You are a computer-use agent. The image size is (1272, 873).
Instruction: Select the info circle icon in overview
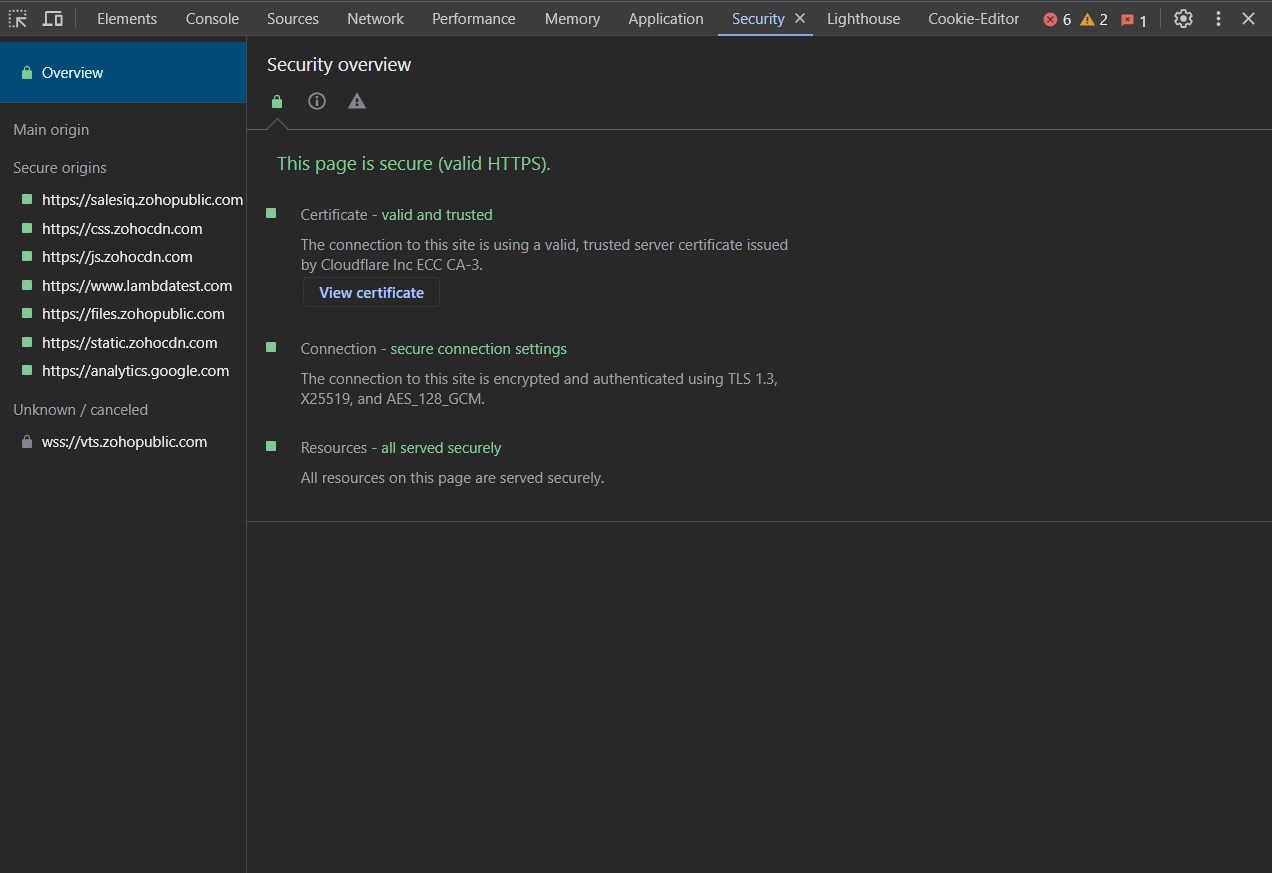[x=317, y=101]
